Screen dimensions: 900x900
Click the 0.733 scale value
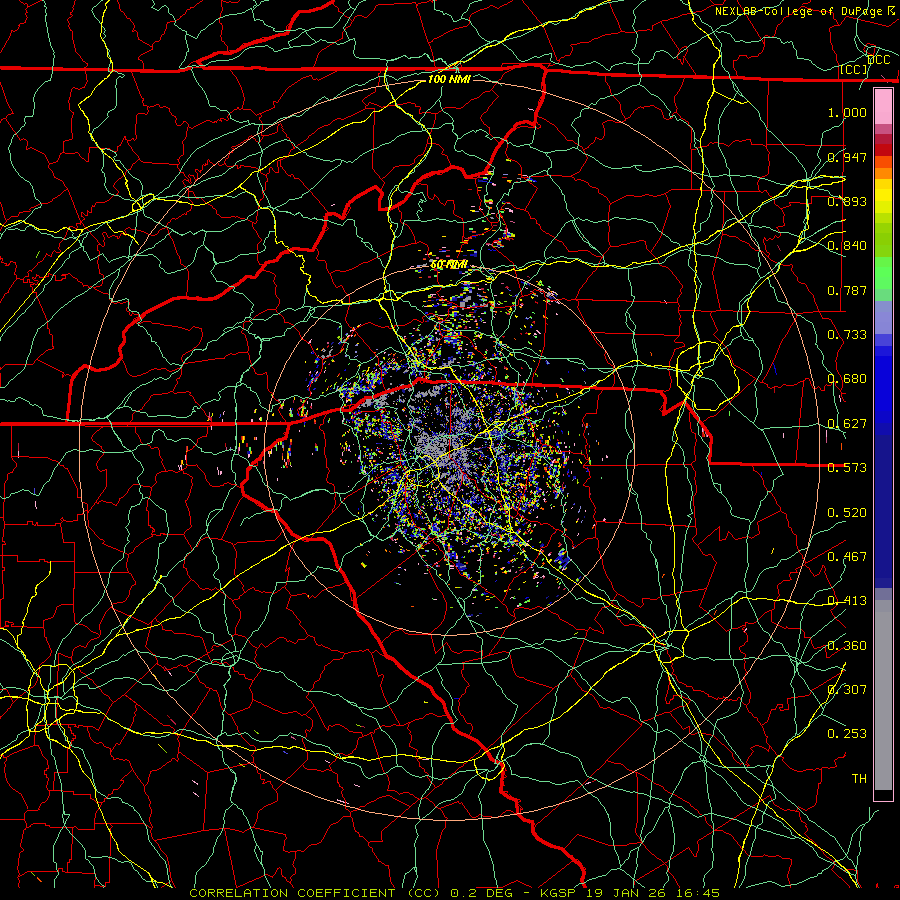tap(847, 335)
